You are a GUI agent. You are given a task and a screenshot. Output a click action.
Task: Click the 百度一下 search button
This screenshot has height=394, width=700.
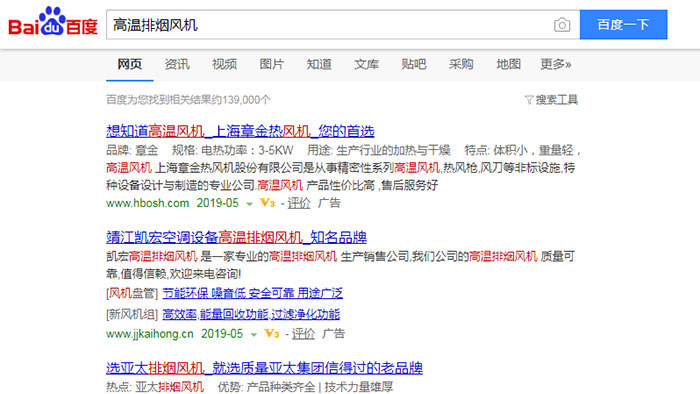[x=623, y=25]
